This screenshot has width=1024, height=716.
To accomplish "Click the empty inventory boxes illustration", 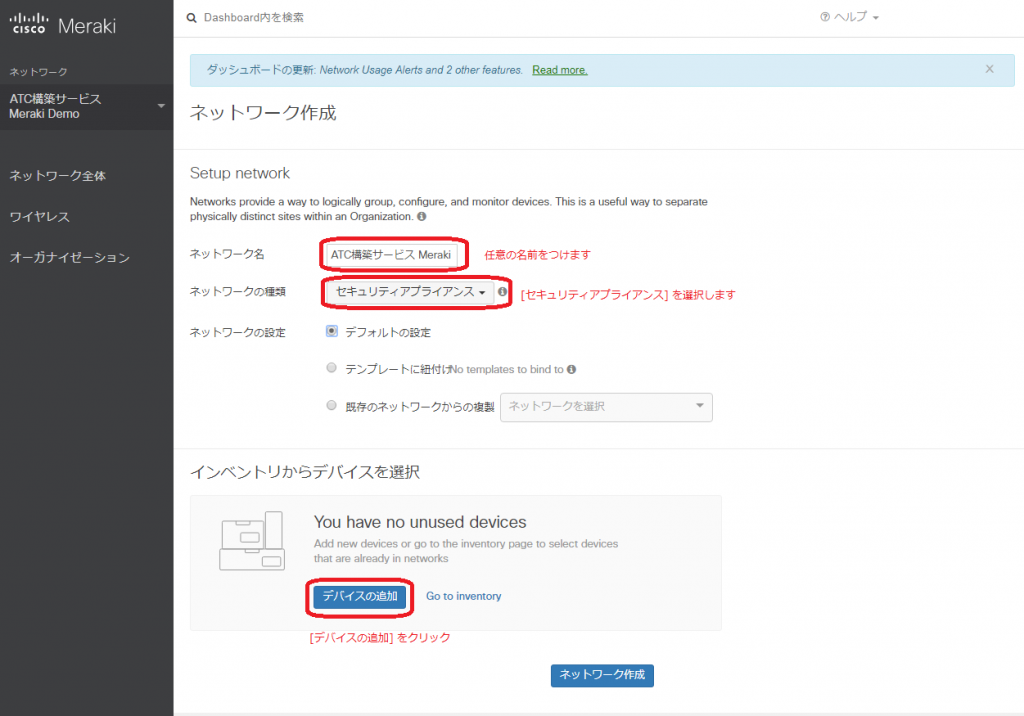I will click(252, 541).
